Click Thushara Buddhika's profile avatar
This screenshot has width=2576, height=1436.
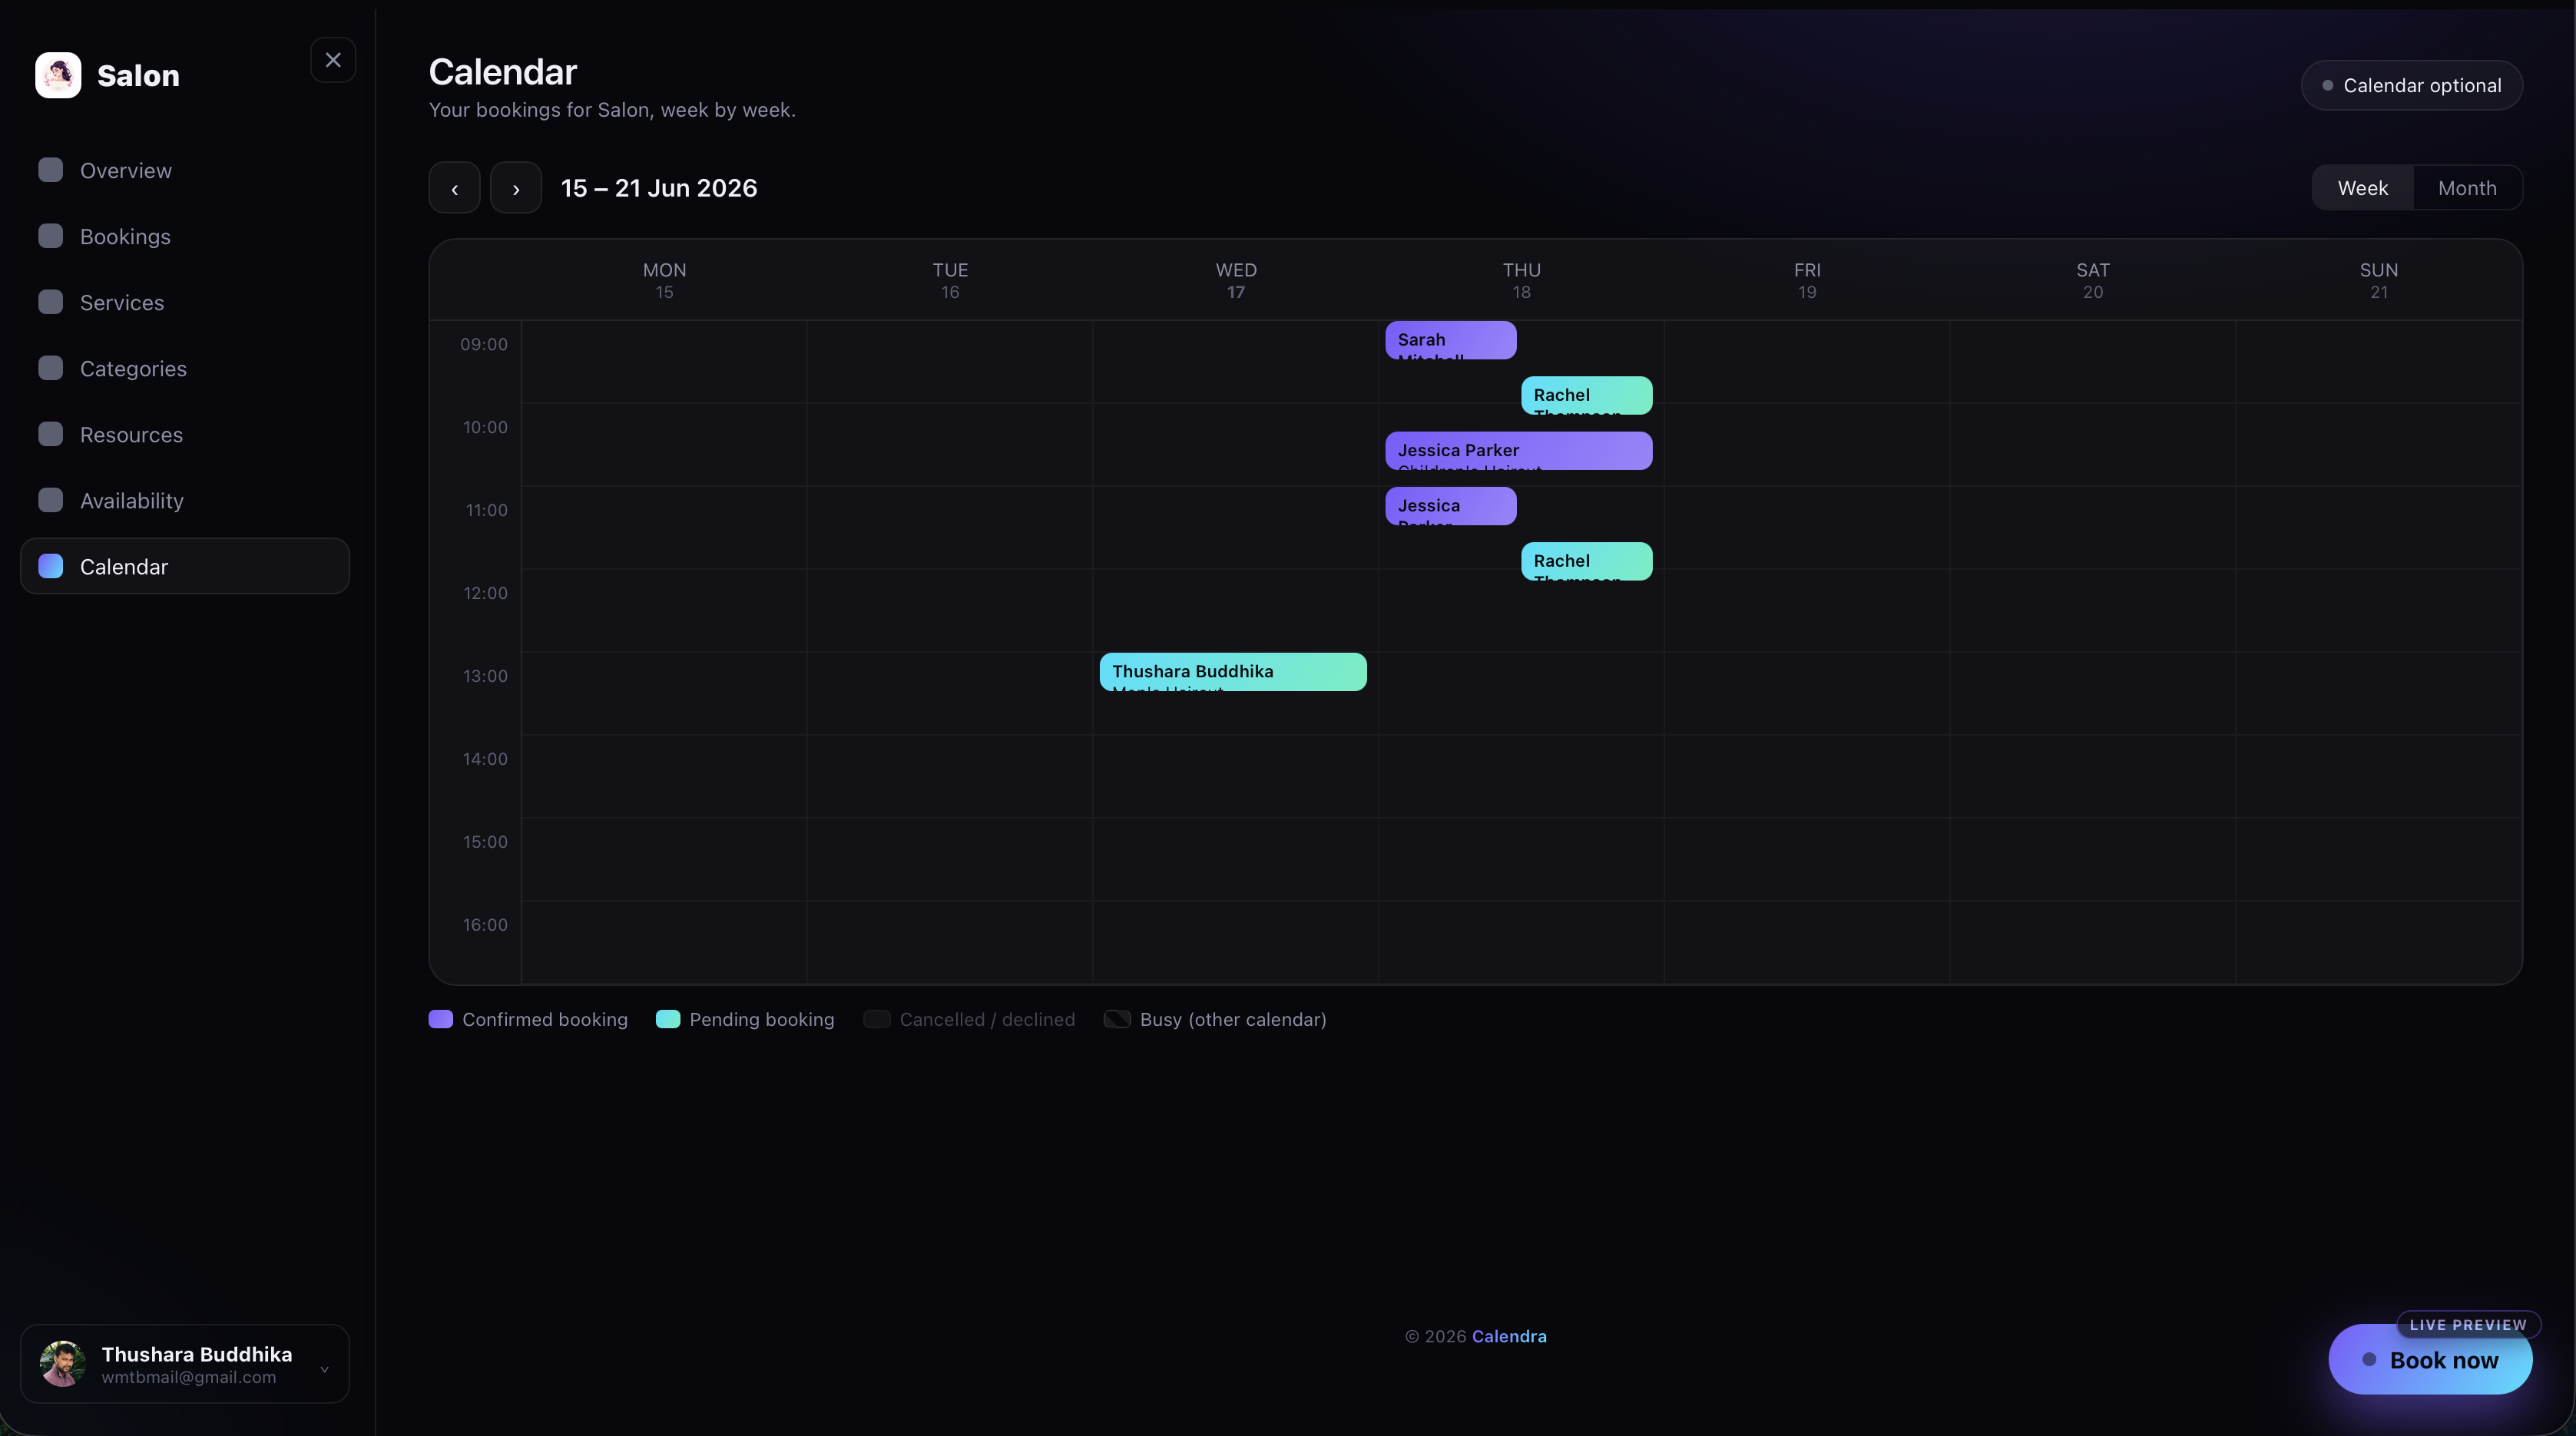point(62,1364)
